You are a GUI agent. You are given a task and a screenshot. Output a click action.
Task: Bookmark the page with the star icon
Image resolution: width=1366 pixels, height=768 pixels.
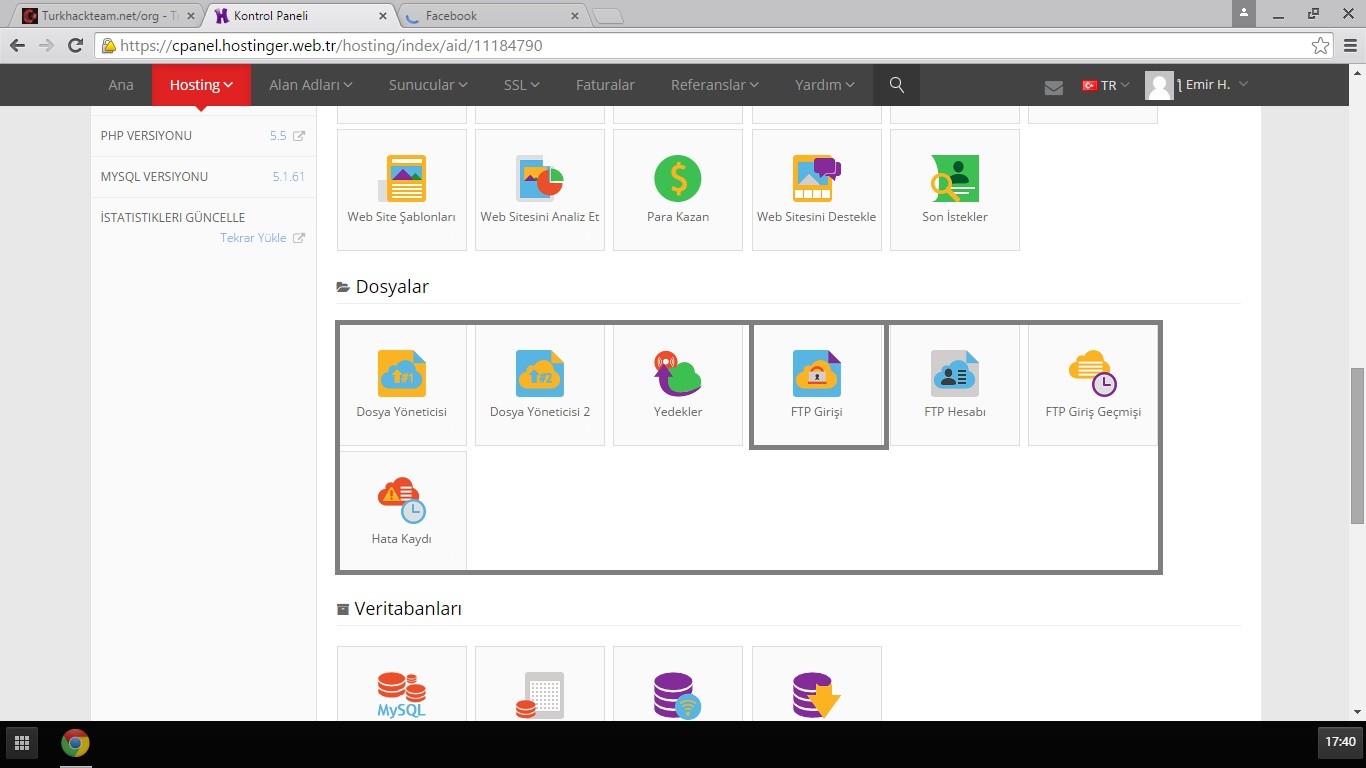pos(1321,45)
